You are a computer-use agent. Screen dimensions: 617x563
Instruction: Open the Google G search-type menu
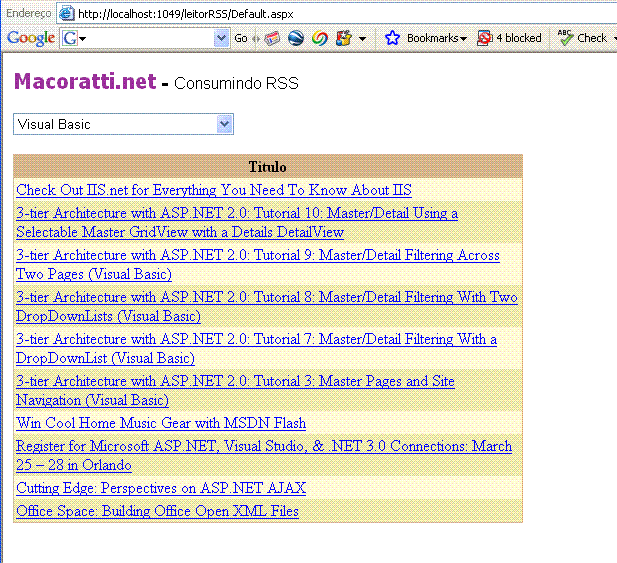click(x=74, y=39)
